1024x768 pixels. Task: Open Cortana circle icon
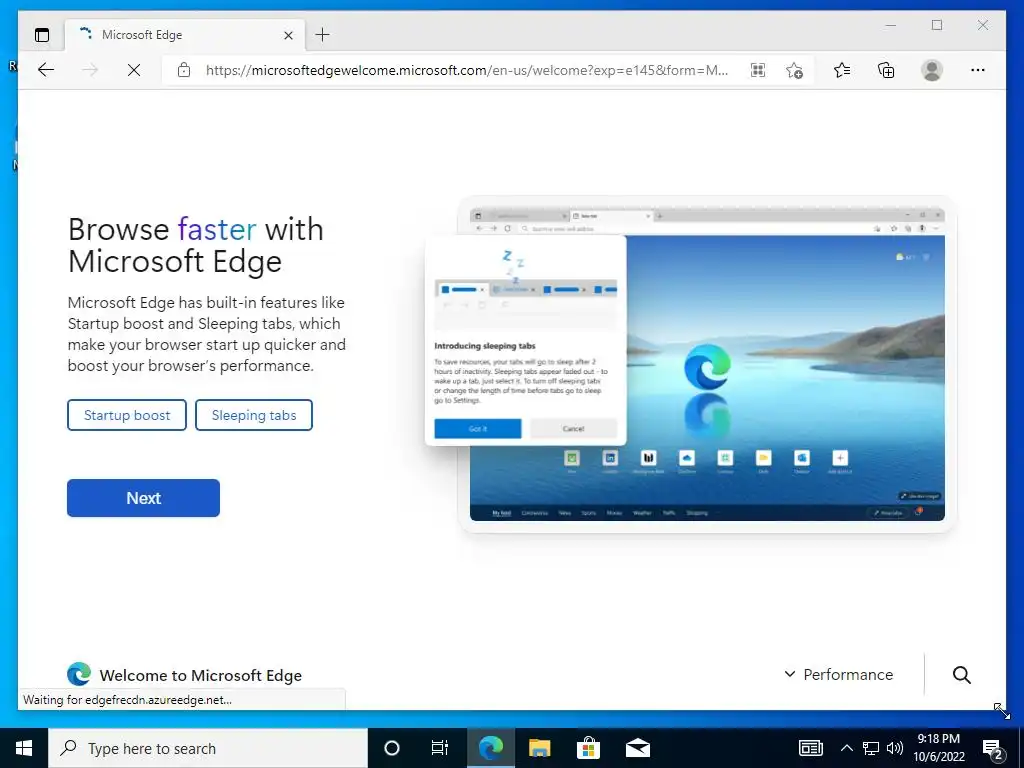coord(392,748)
